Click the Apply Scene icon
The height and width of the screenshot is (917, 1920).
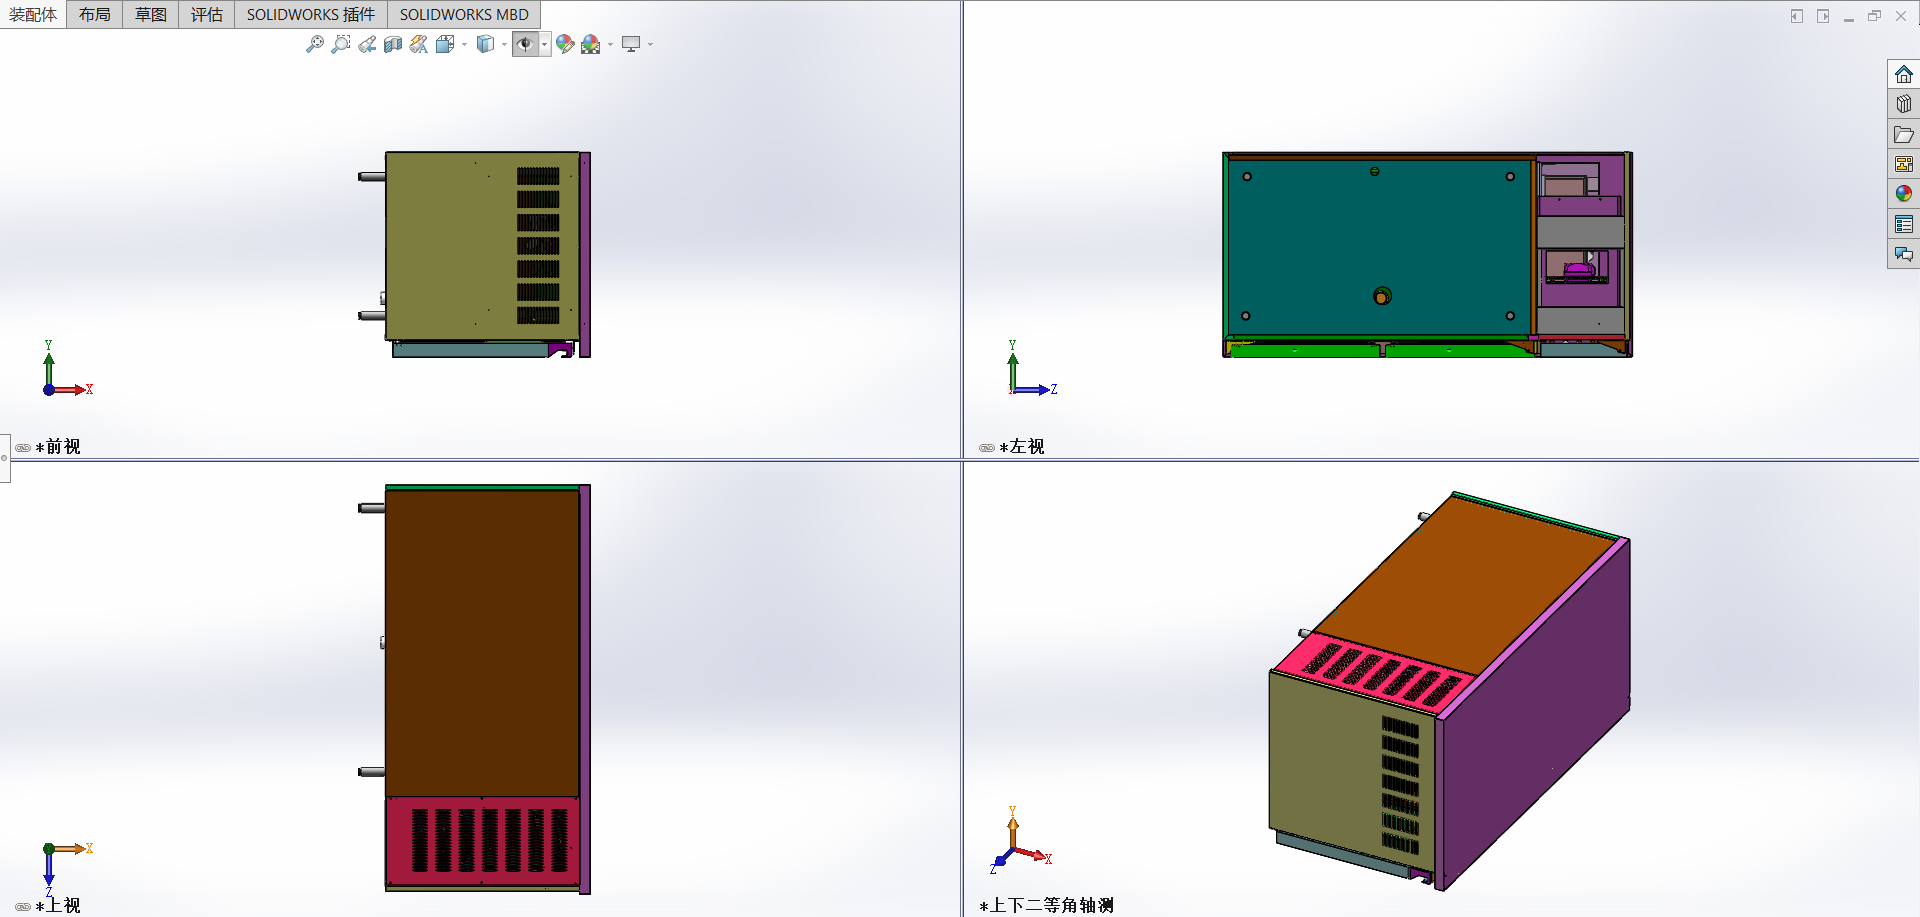coord(591,44)
